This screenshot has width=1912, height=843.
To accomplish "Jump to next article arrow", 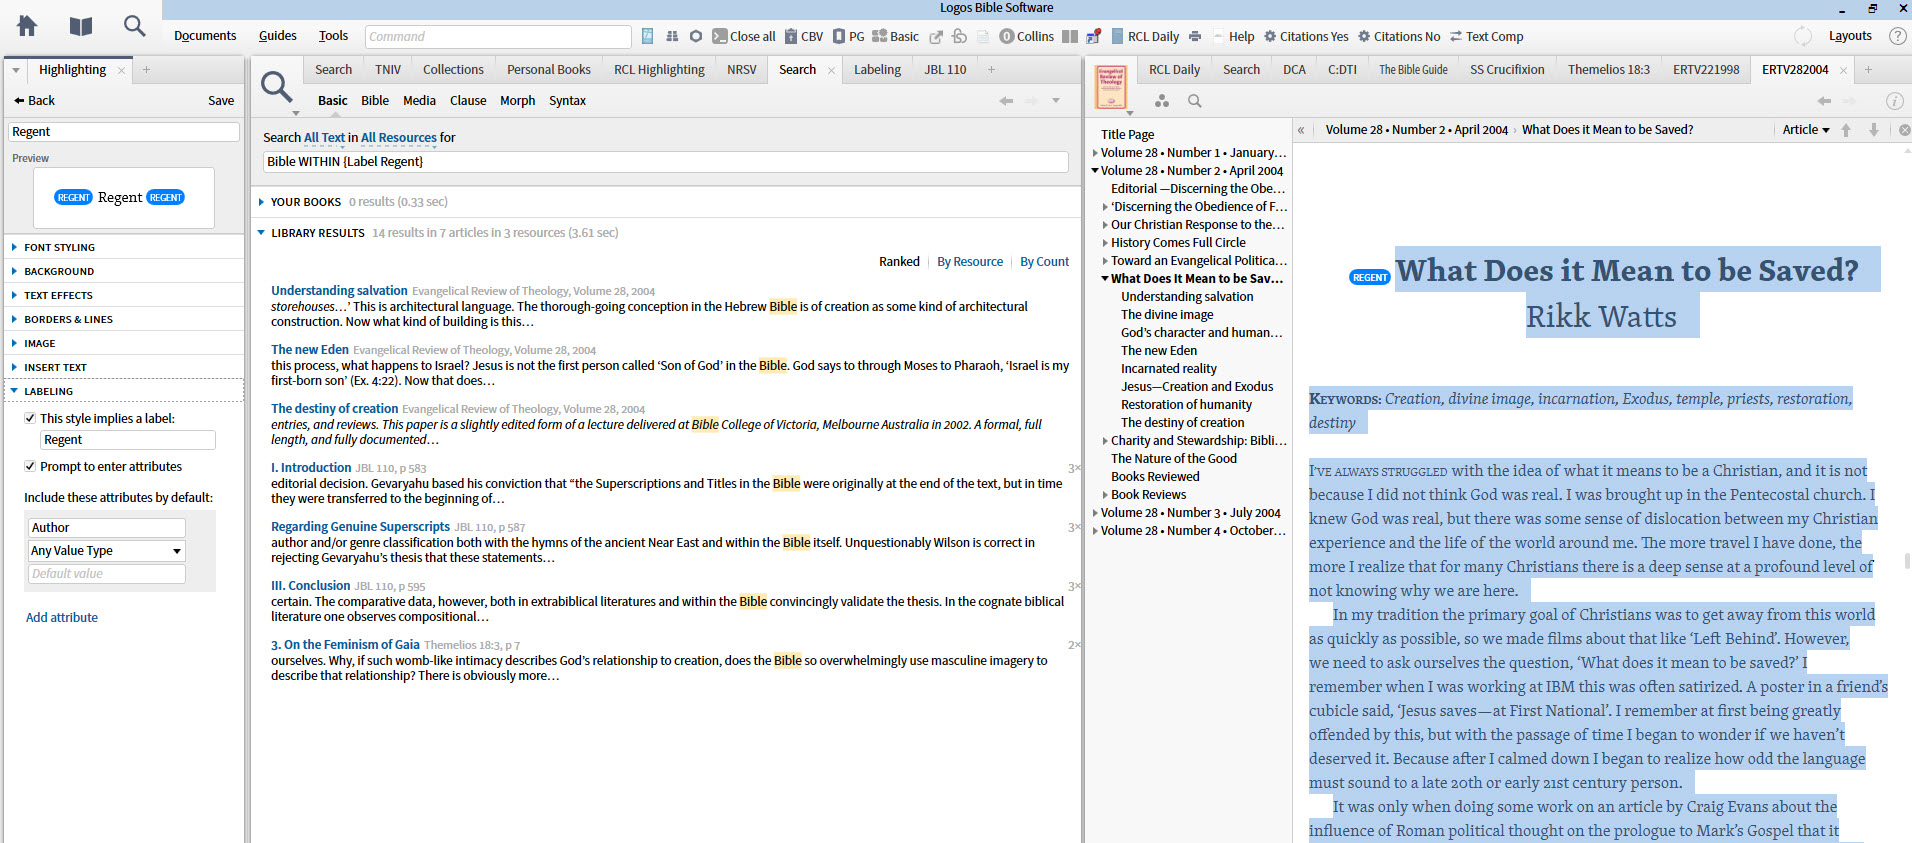I will (x=1874, y=130).
